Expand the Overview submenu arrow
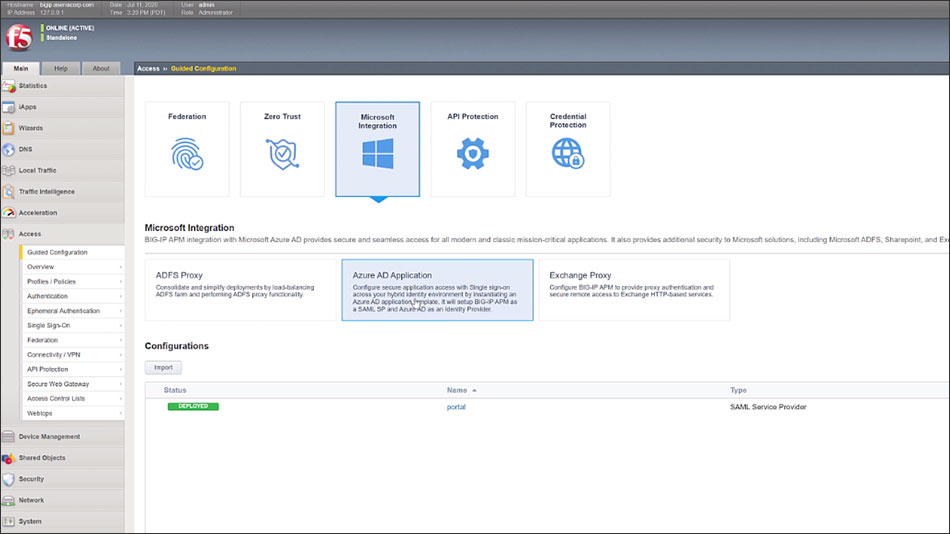Viewport: 950px width, 534px height. (x=121, y=267)
